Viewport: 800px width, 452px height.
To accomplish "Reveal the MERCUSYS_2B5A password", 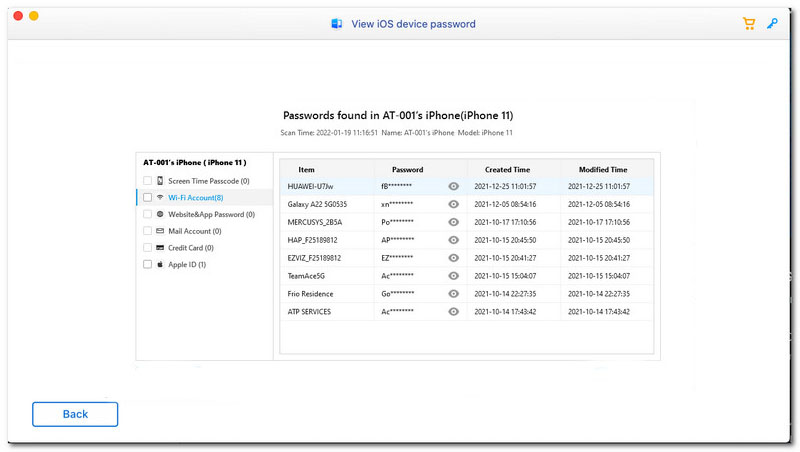I will 454,222.
